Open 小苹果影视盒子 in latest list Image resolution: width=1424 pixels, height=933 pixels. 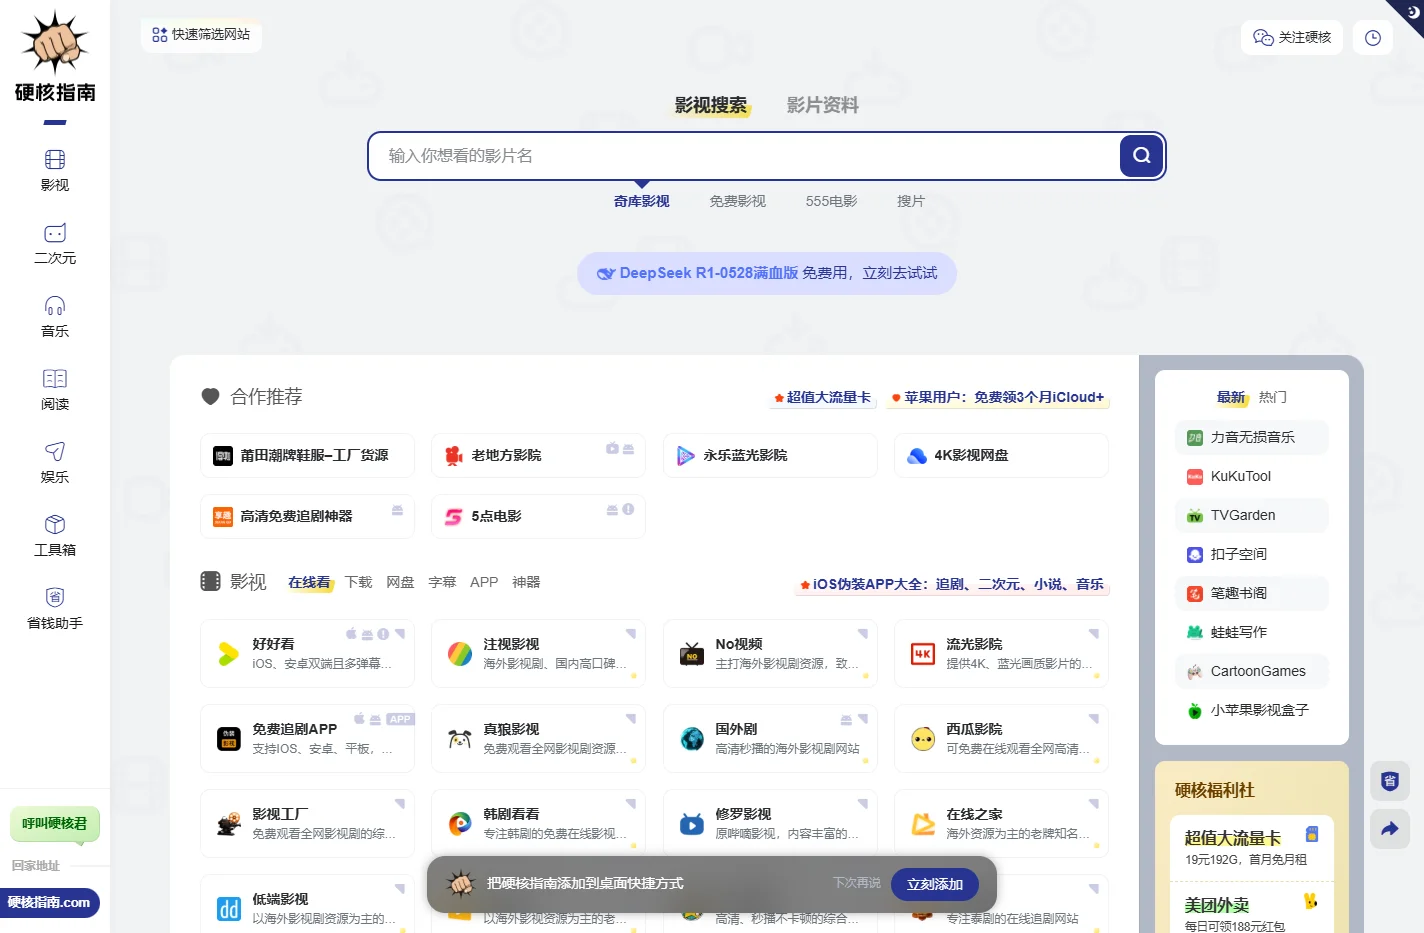1252,710
